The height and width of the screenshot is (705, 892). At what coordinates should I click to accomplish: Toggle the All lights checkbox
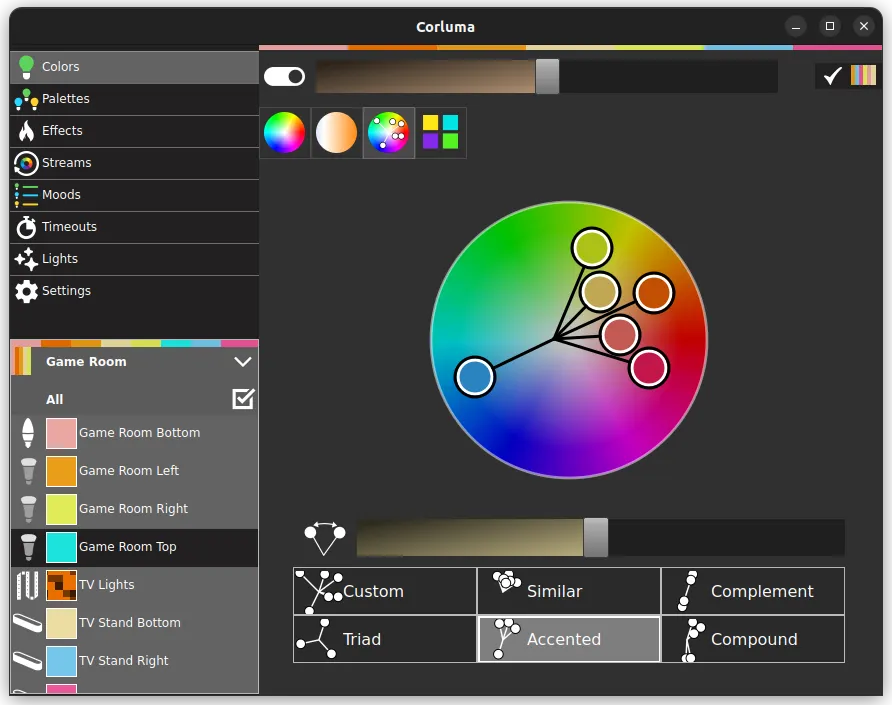pos(243,399)
